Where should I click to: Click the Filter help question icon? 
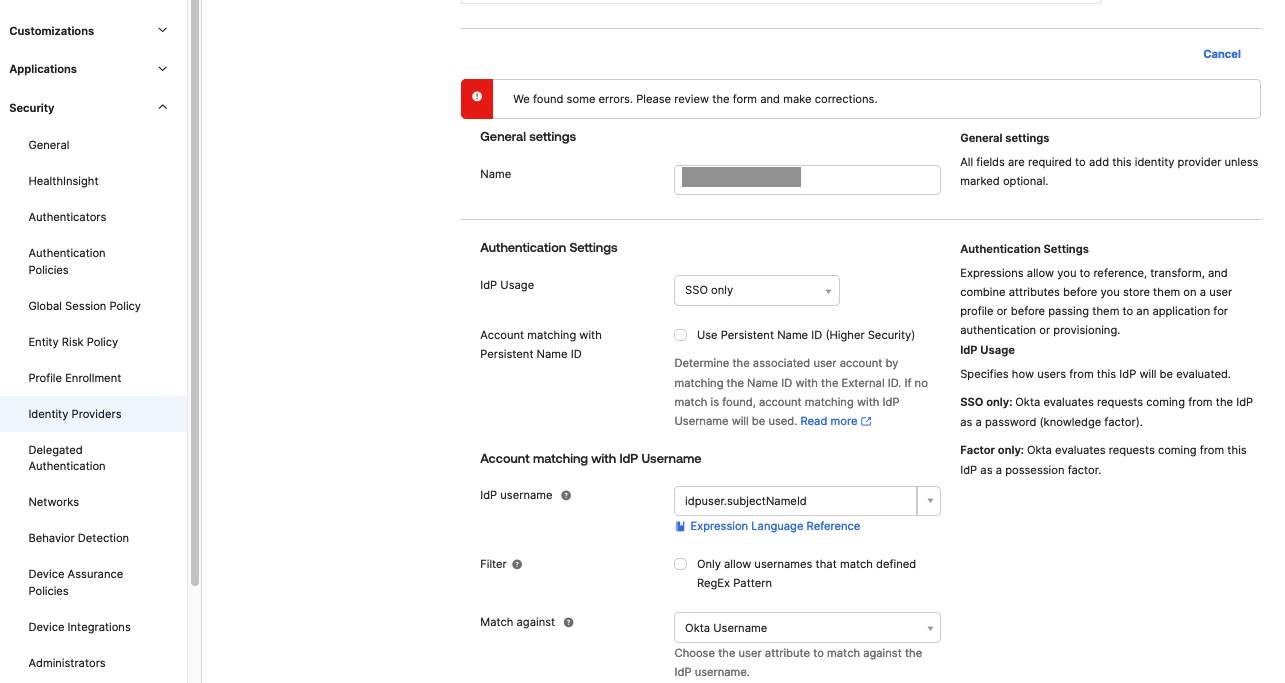tap(517, 565)
